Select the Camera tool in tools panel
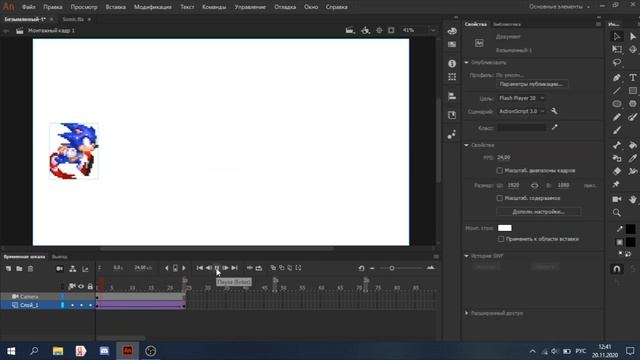 coord(617,199)
